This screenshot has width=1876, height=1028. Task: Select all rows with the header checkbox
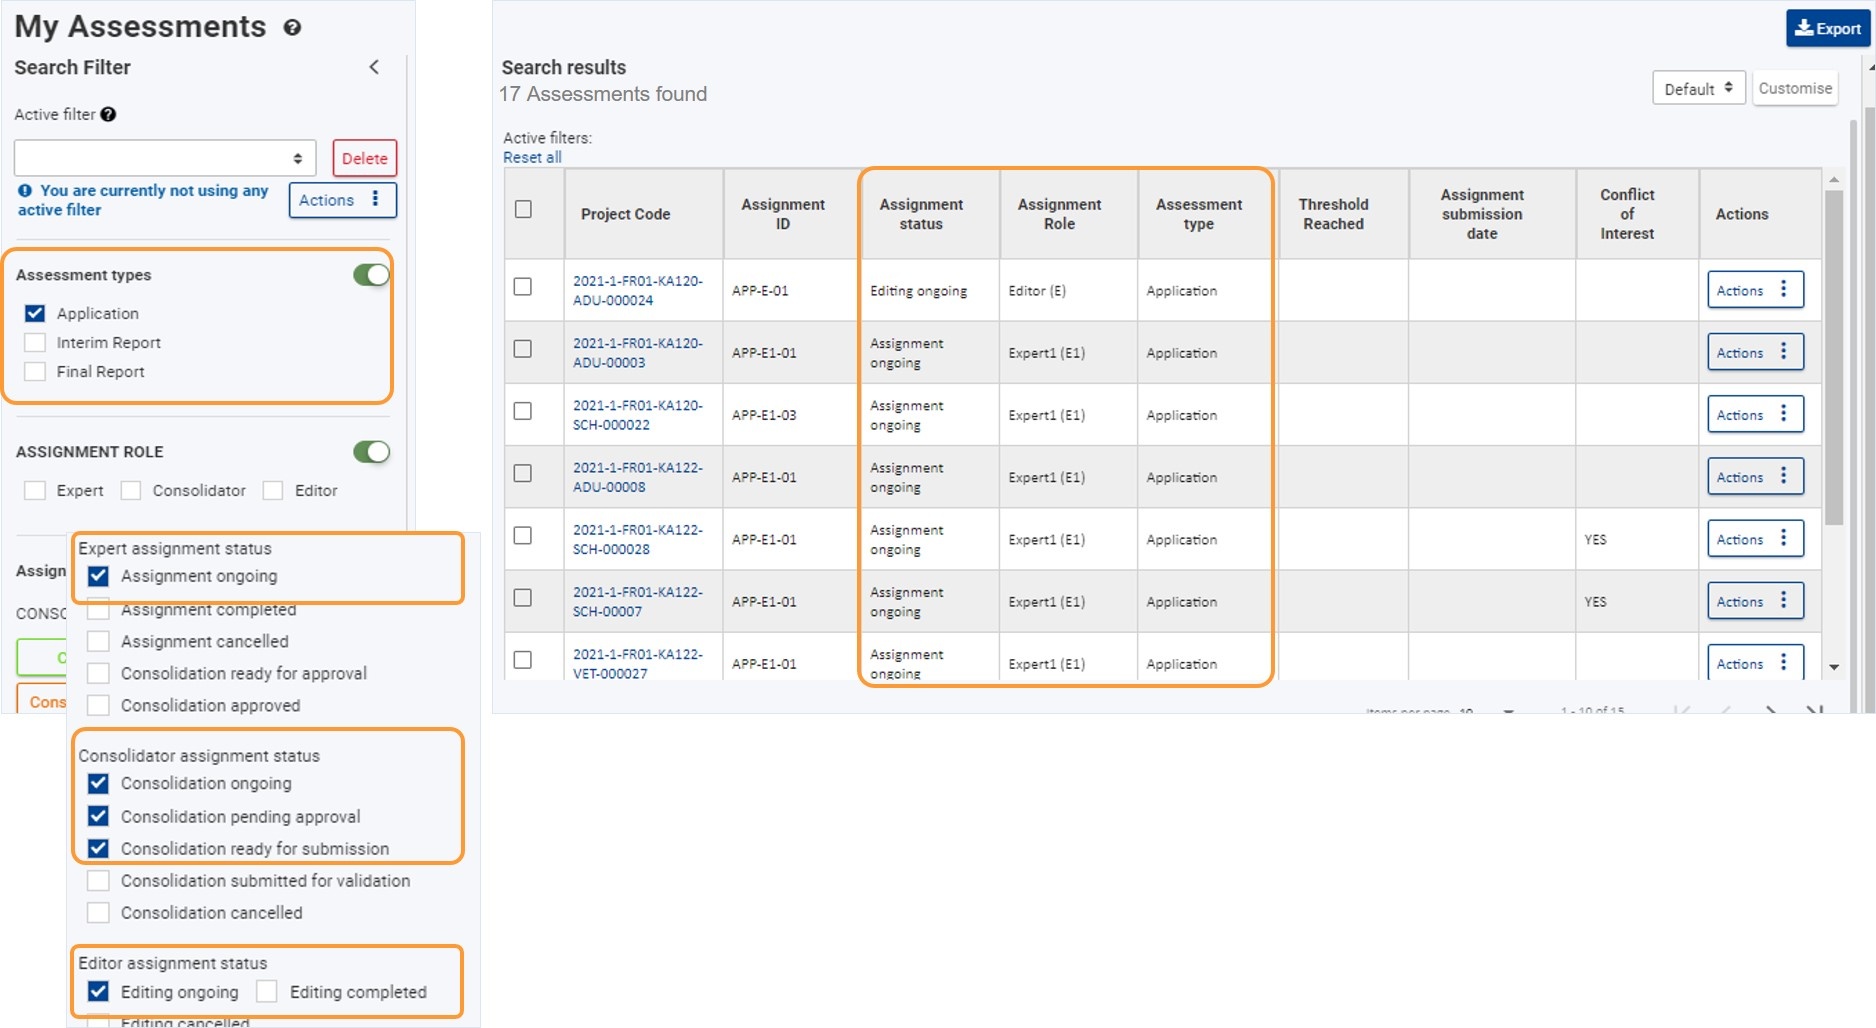click(523, 209)
